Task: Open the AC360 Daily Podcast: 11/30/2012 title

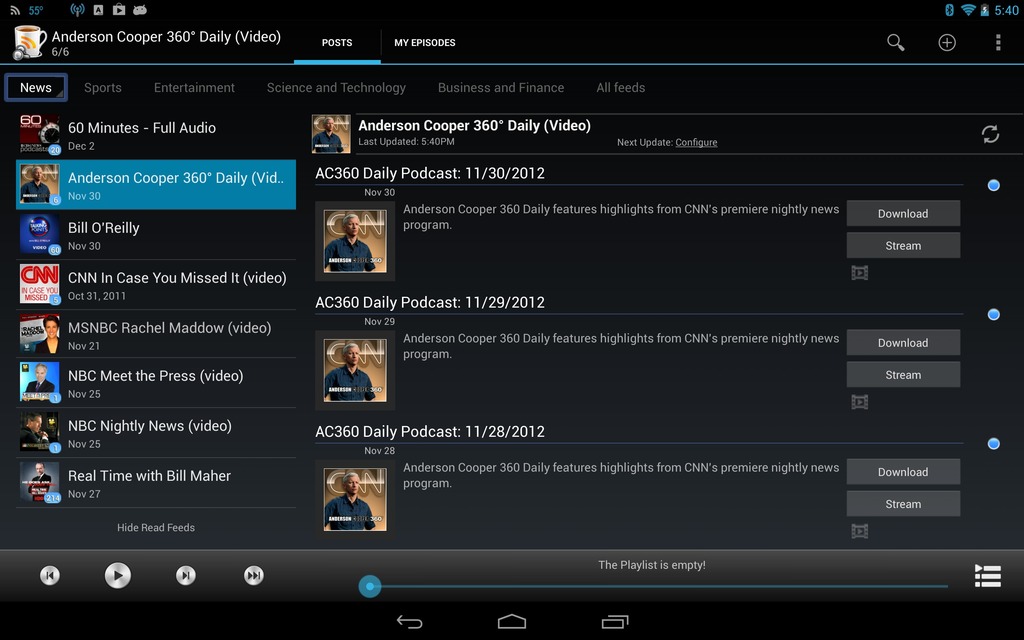Action: [430, 173]
